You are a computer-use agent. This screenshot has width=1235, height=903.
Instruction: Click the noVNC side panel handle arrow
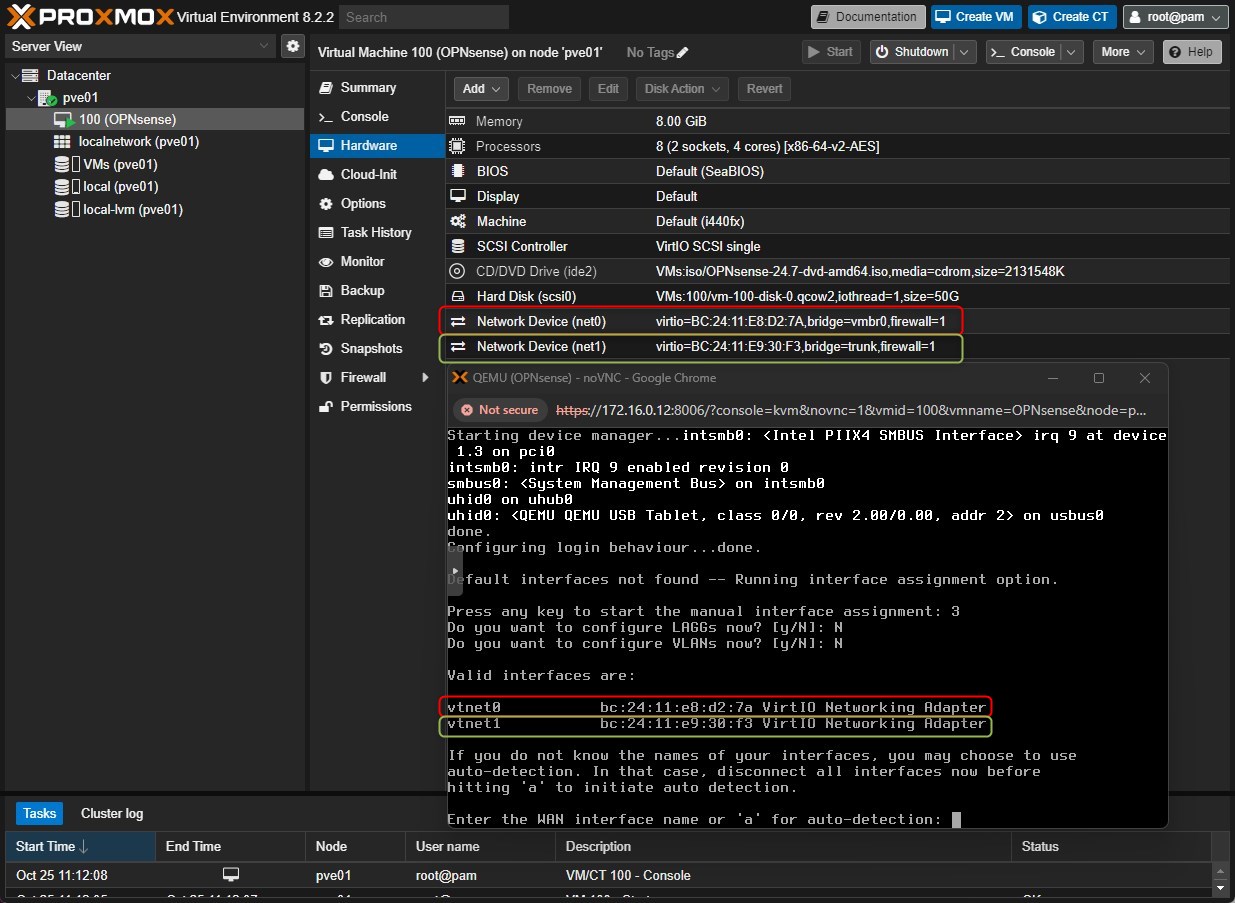click(x=455, y=570)
